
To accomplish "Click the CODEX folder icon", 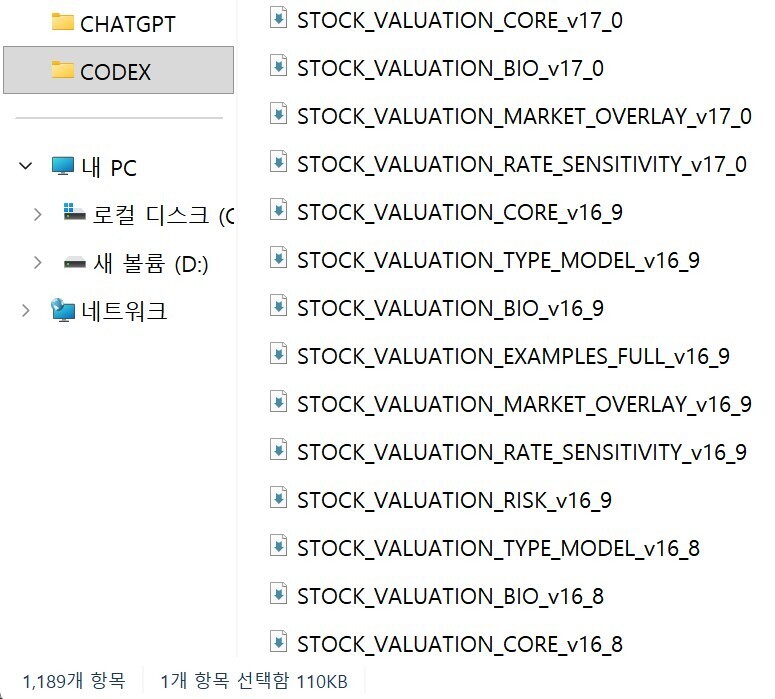I will [x=63, y=70].
